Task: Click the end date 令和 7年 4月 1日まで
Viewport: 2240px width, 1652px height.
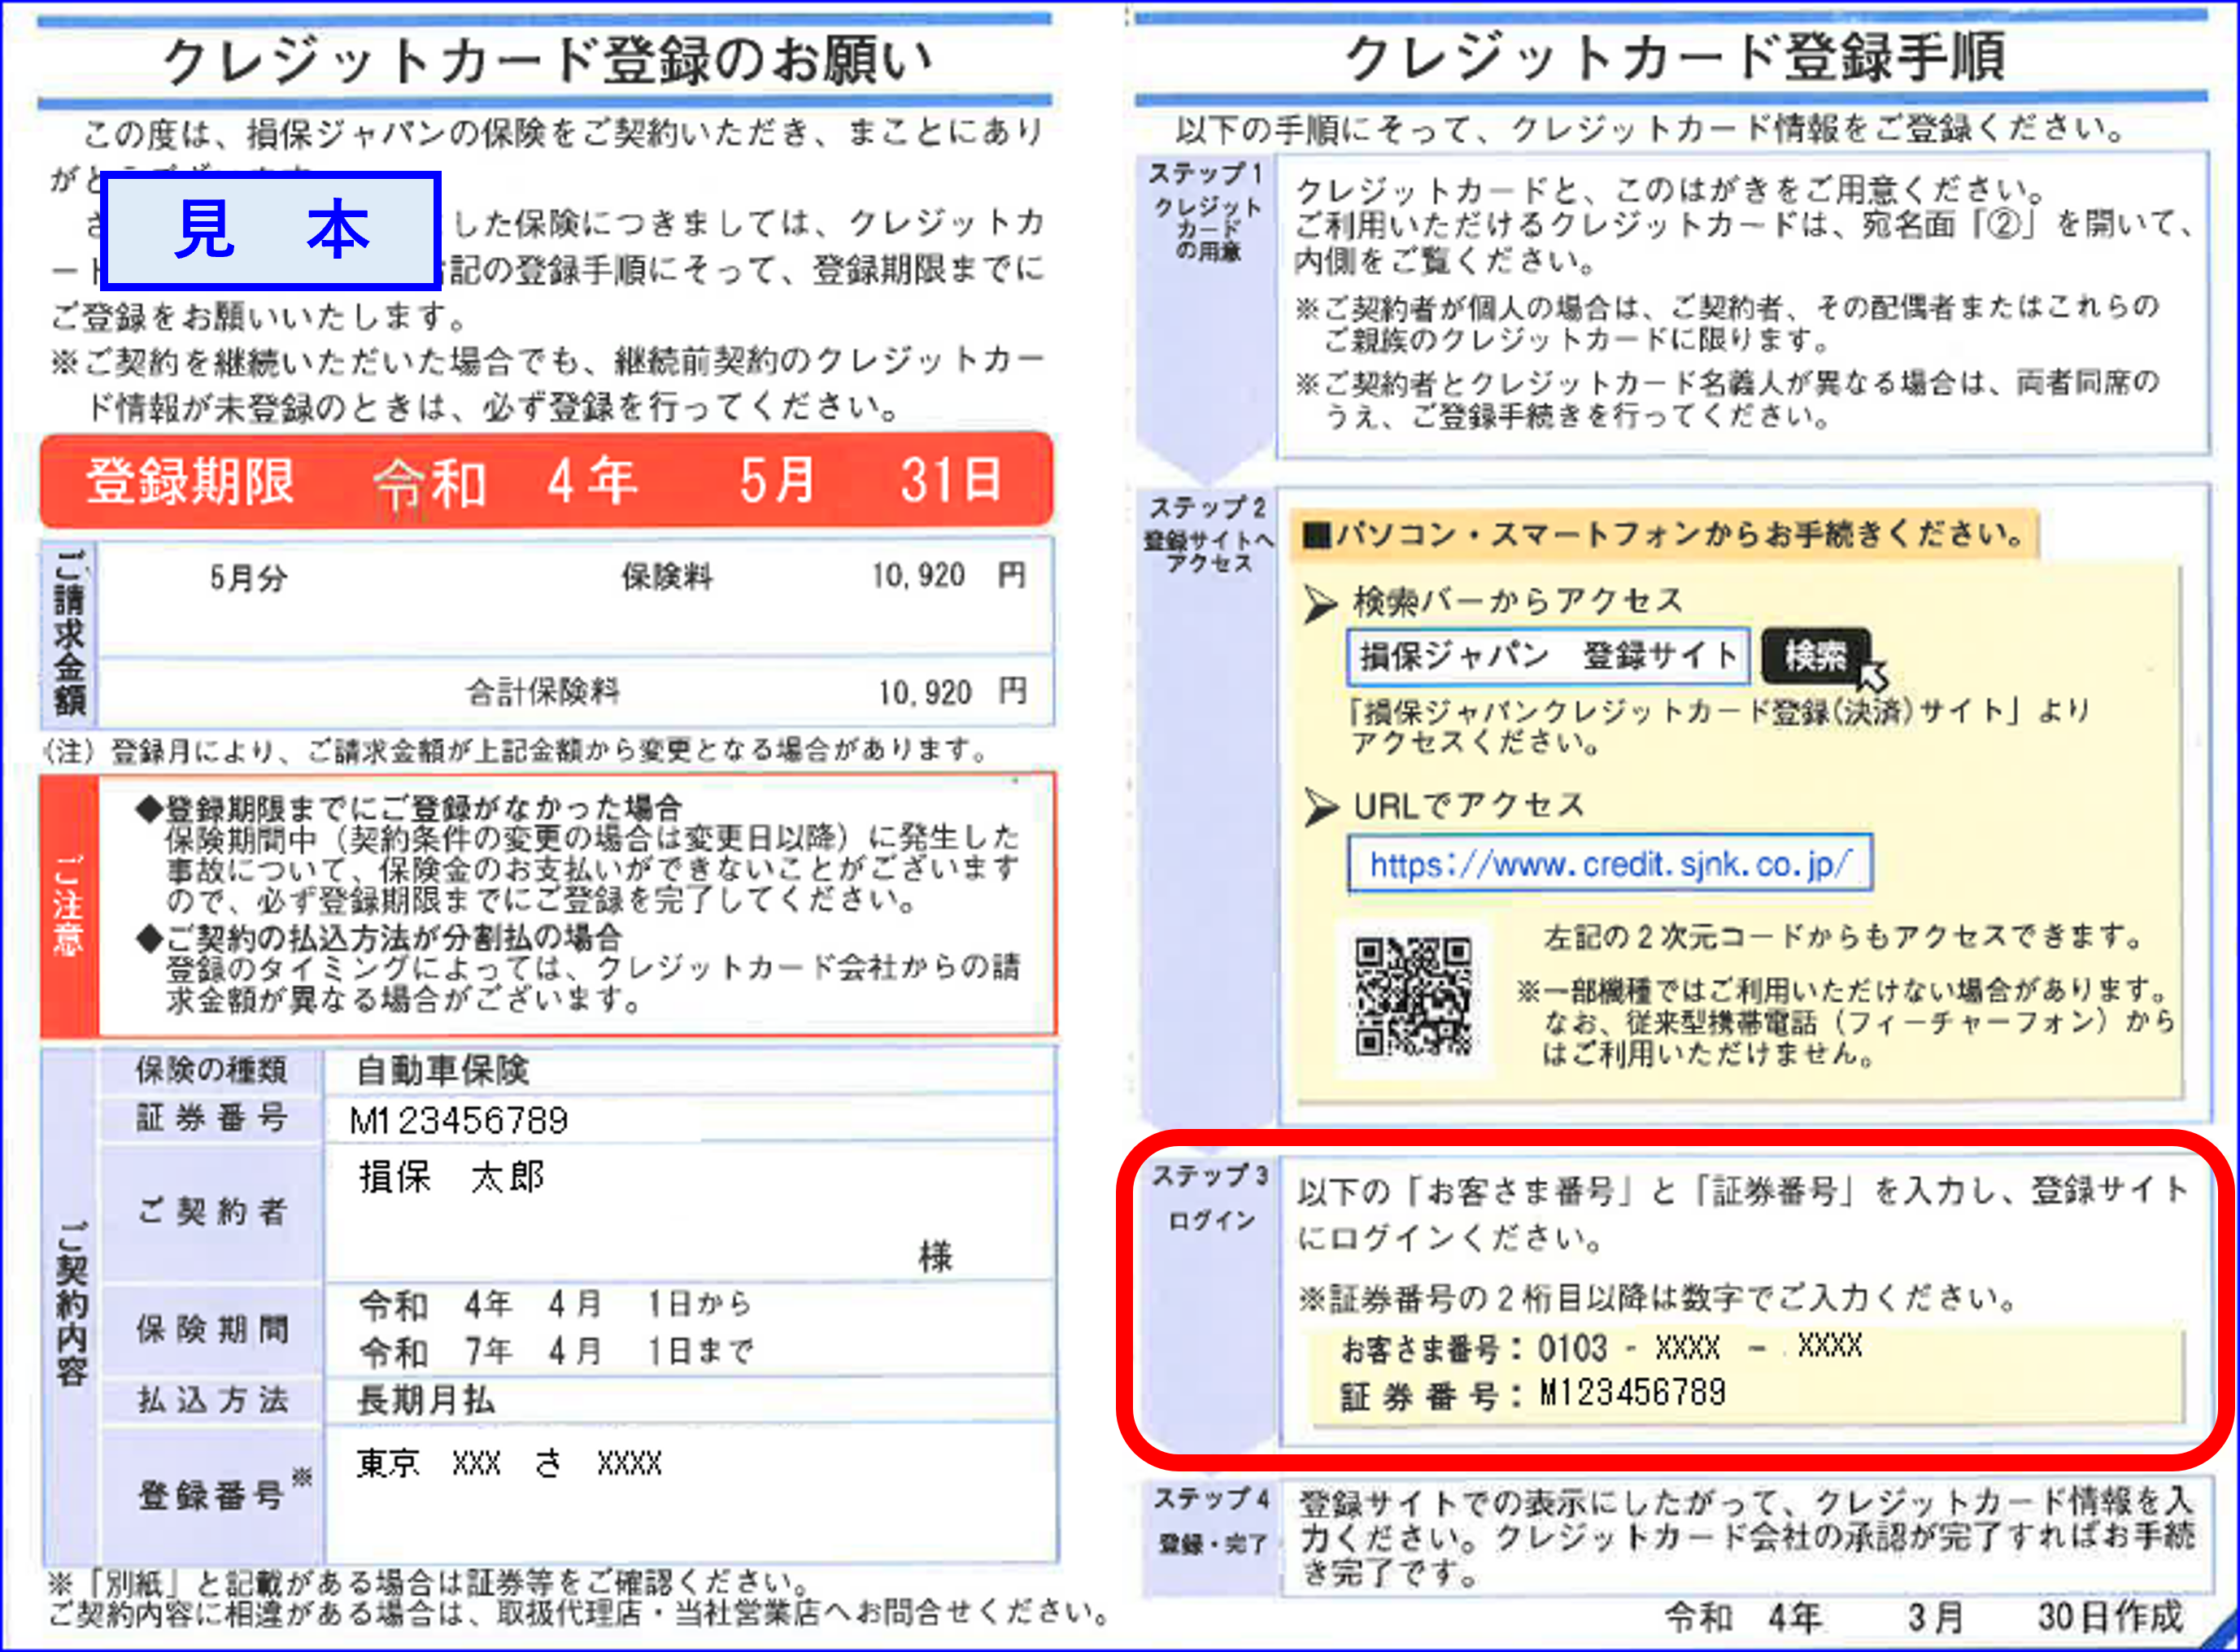Action: [x=556, y=1351]
